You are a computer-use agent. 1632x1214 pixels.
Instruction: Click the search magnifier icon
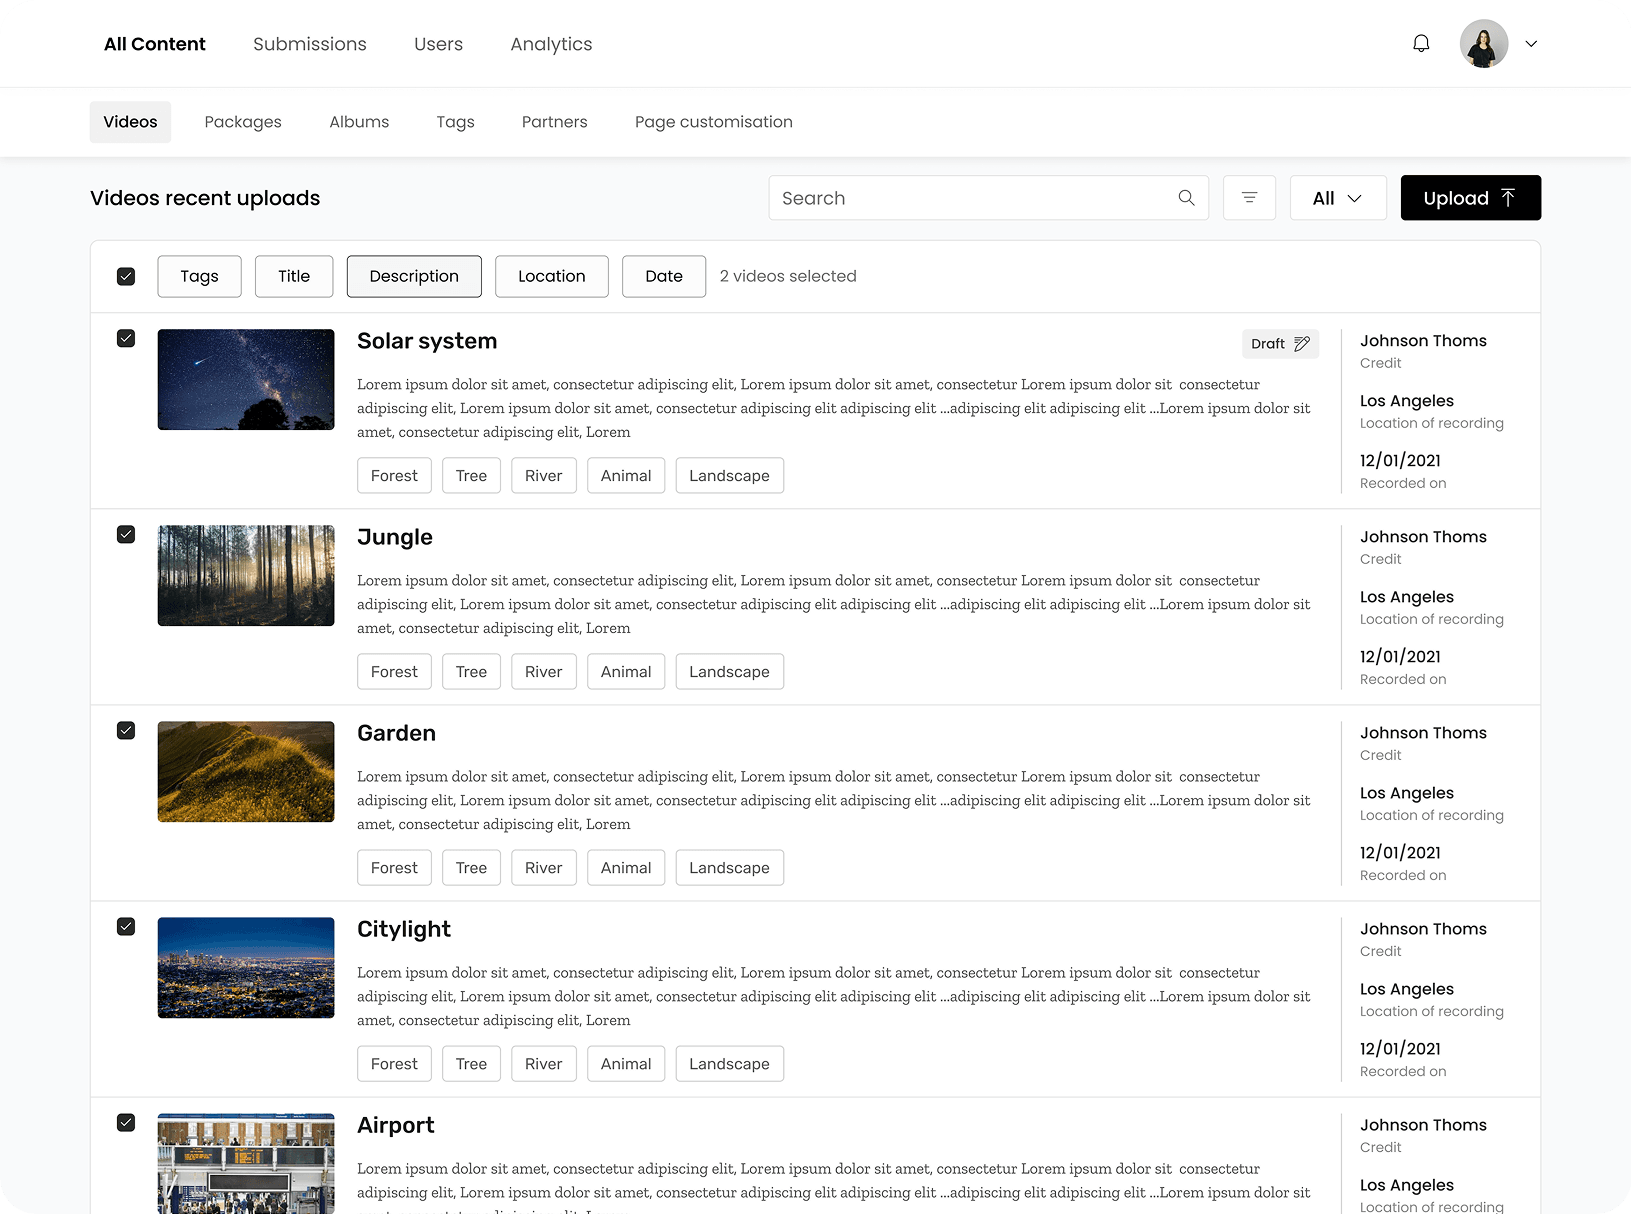click(1186, 197)
